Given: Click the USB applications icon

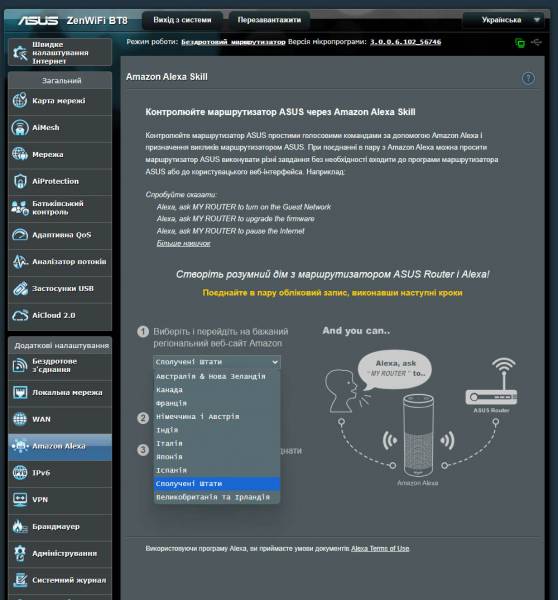Looking at the screenshot, I should coord(20,289).
